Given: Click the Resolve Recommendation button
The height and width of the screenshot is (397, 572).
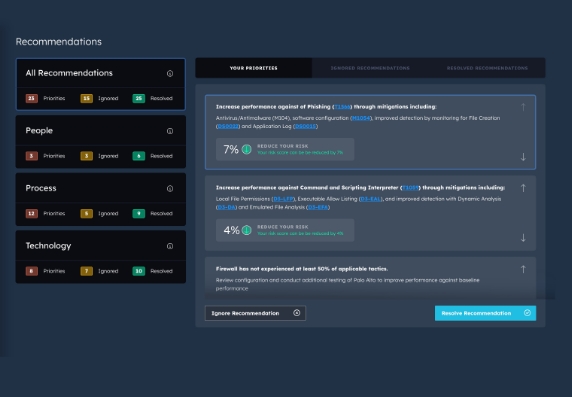Looking at the screenshot, I should [486, 313].
